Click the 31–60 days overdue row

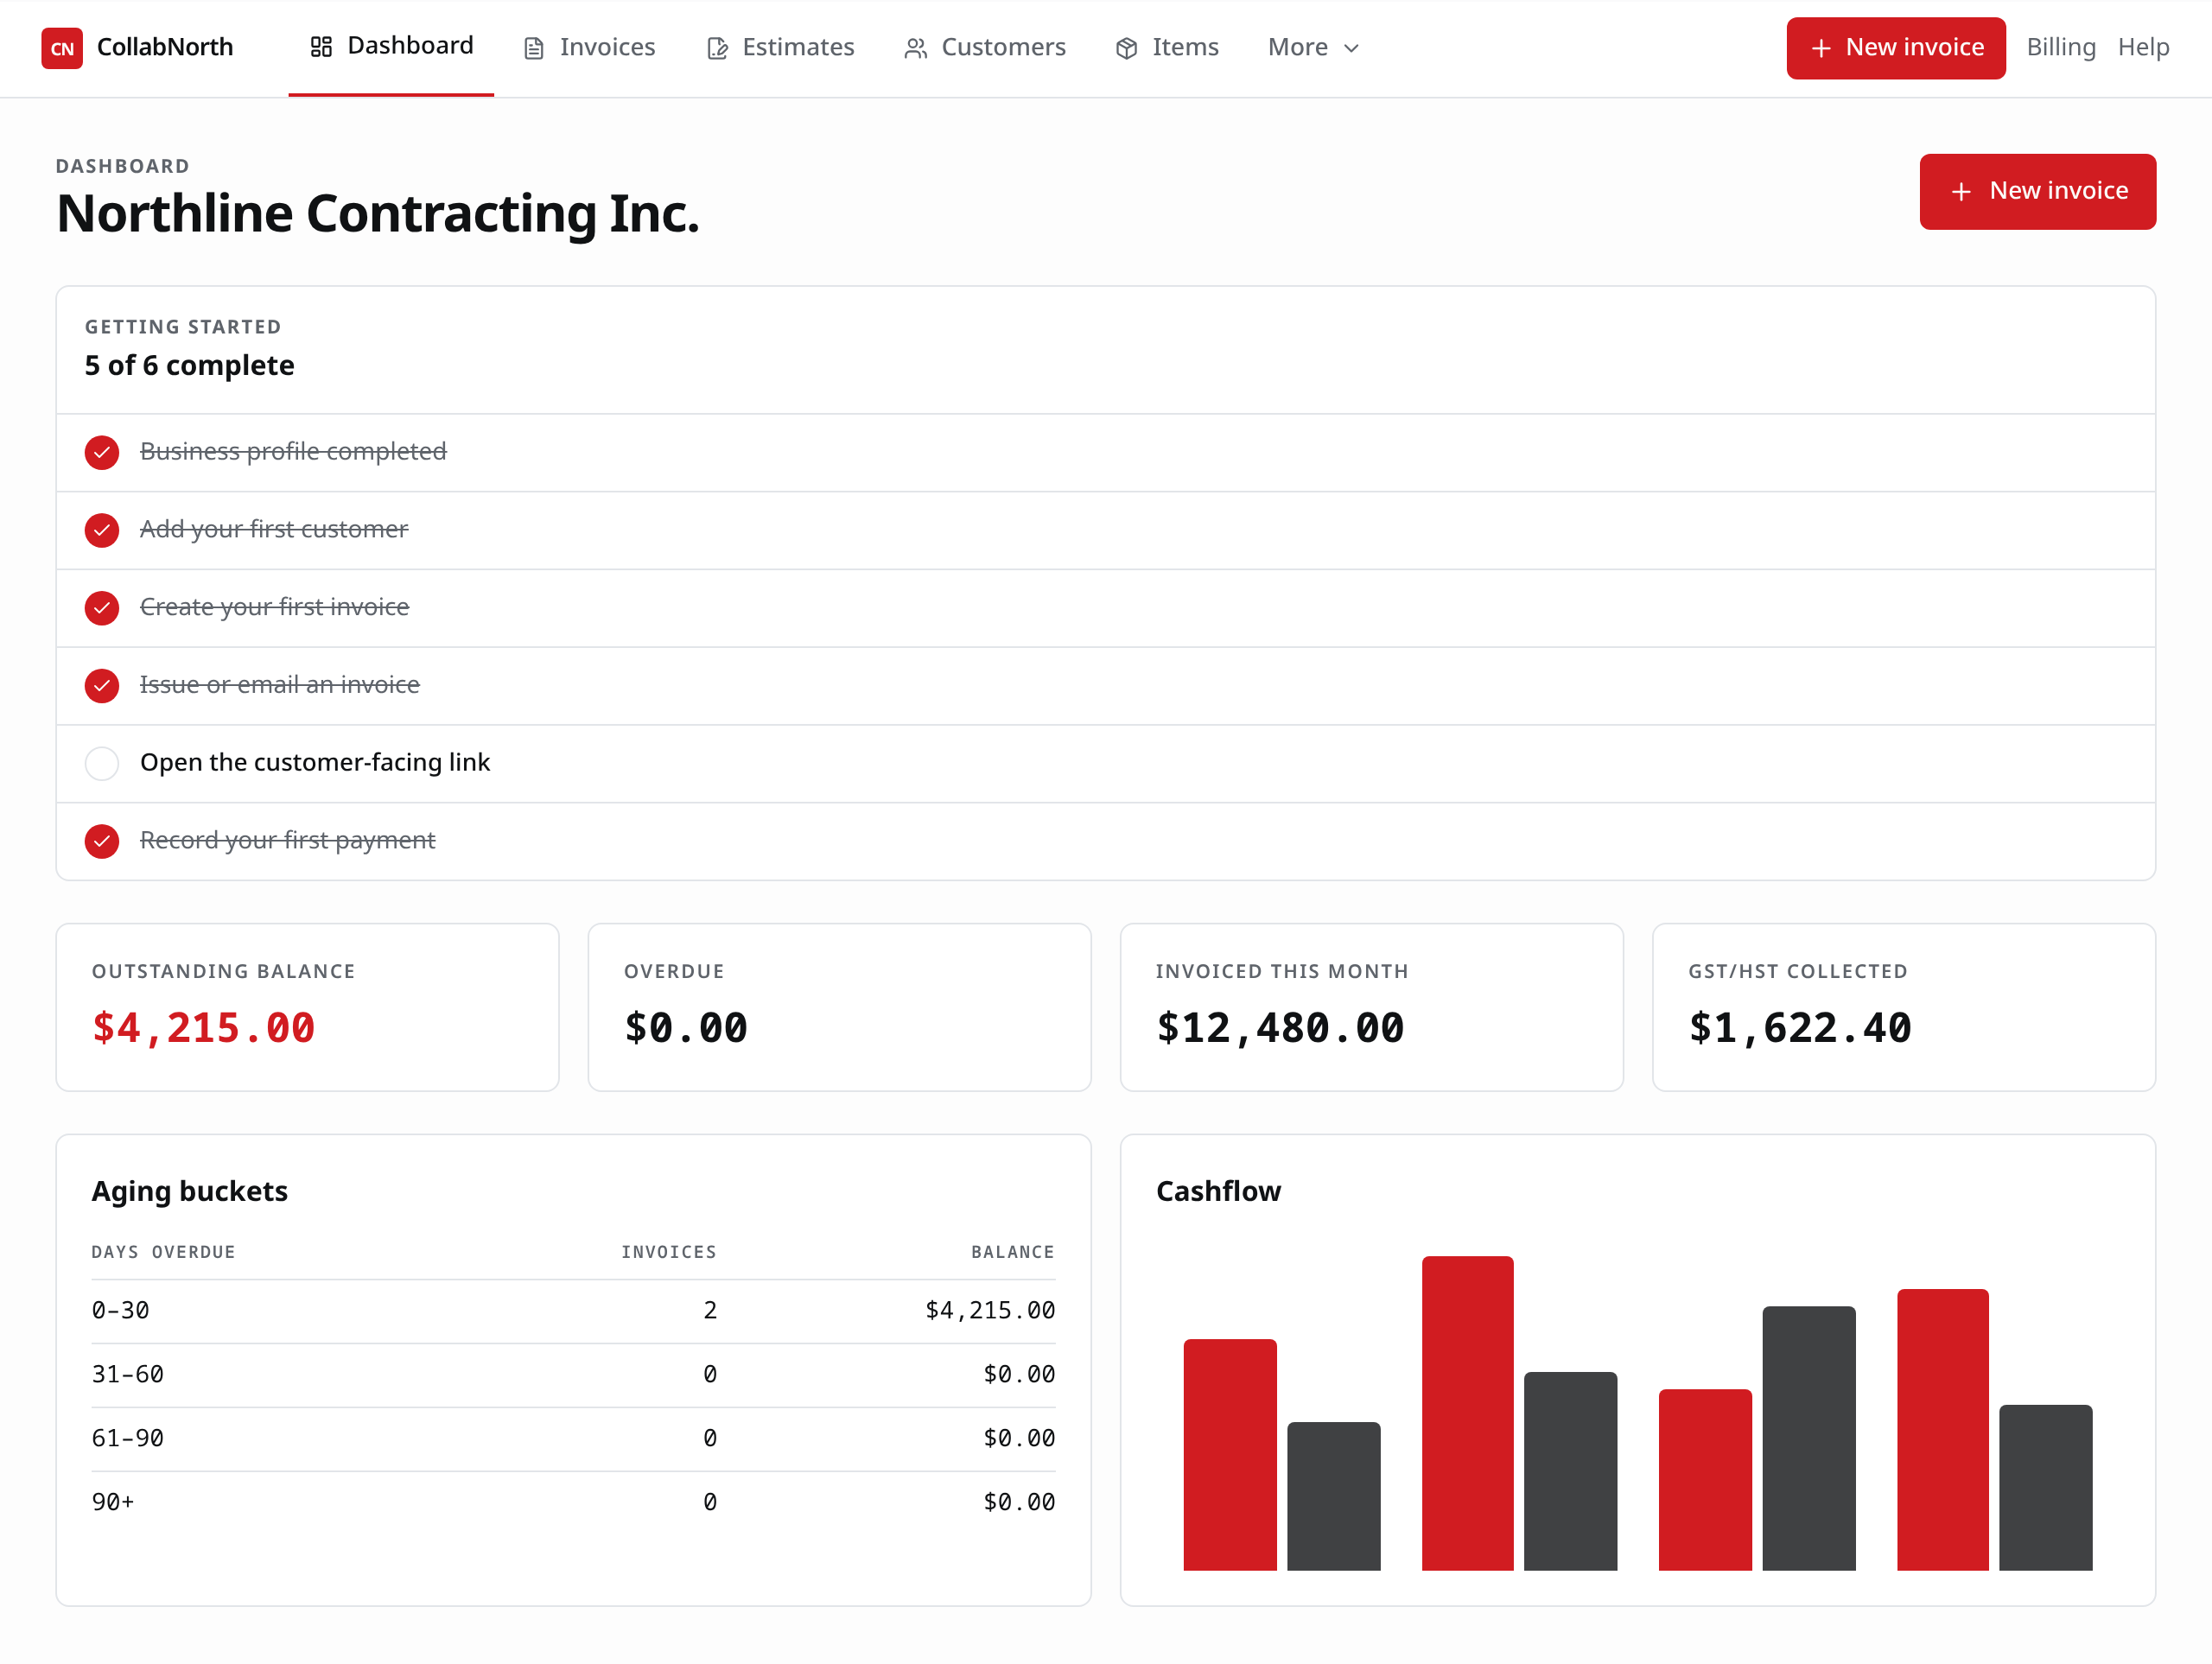(x=573, y=1375)
